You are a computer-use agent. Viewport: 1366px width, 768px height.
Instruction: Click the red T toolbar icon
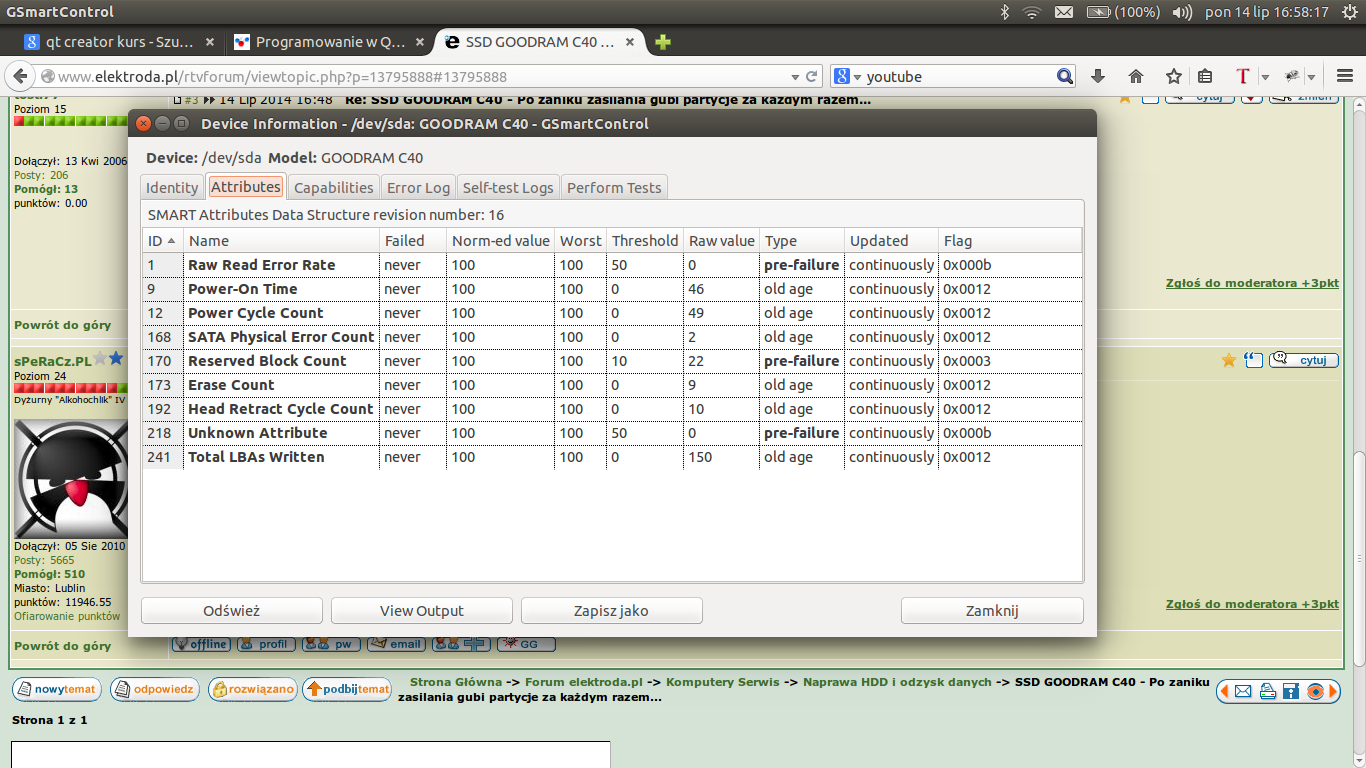pyautogui.click(x=1243, y=76)
